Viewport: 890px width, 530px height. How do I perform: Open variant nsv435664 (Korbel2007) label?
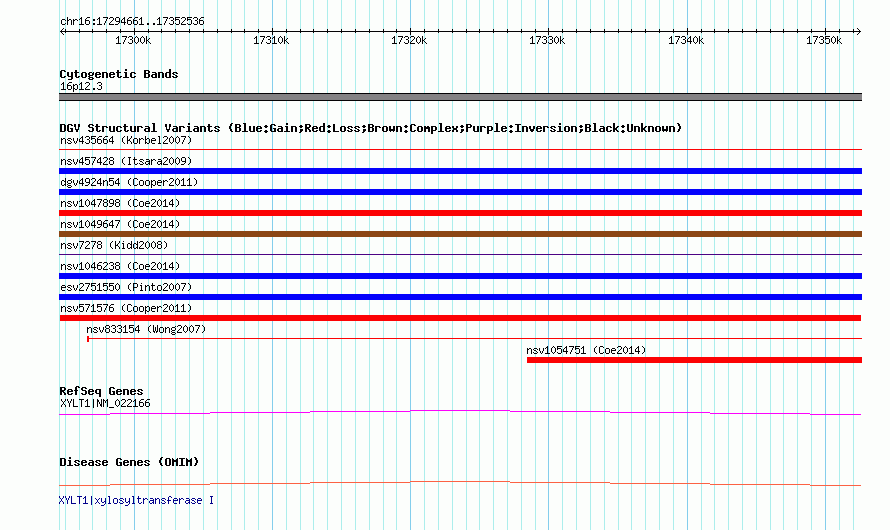[x=126, y=140]
